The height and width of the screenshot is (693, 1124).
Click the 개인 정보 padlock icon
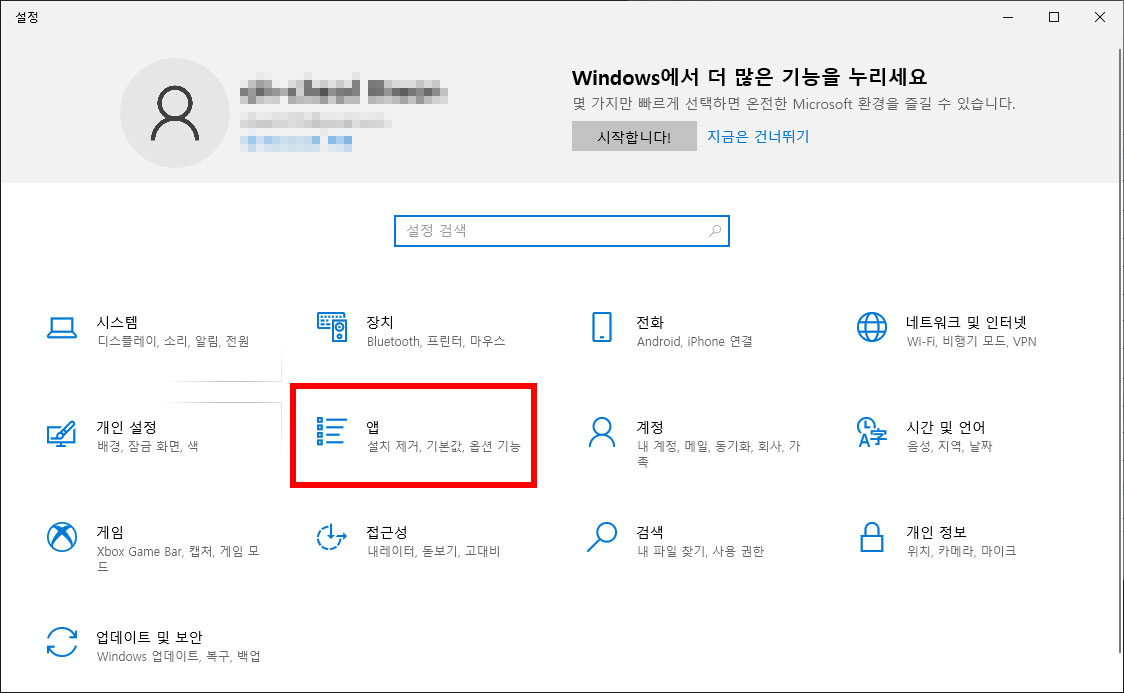click(872, 537)
